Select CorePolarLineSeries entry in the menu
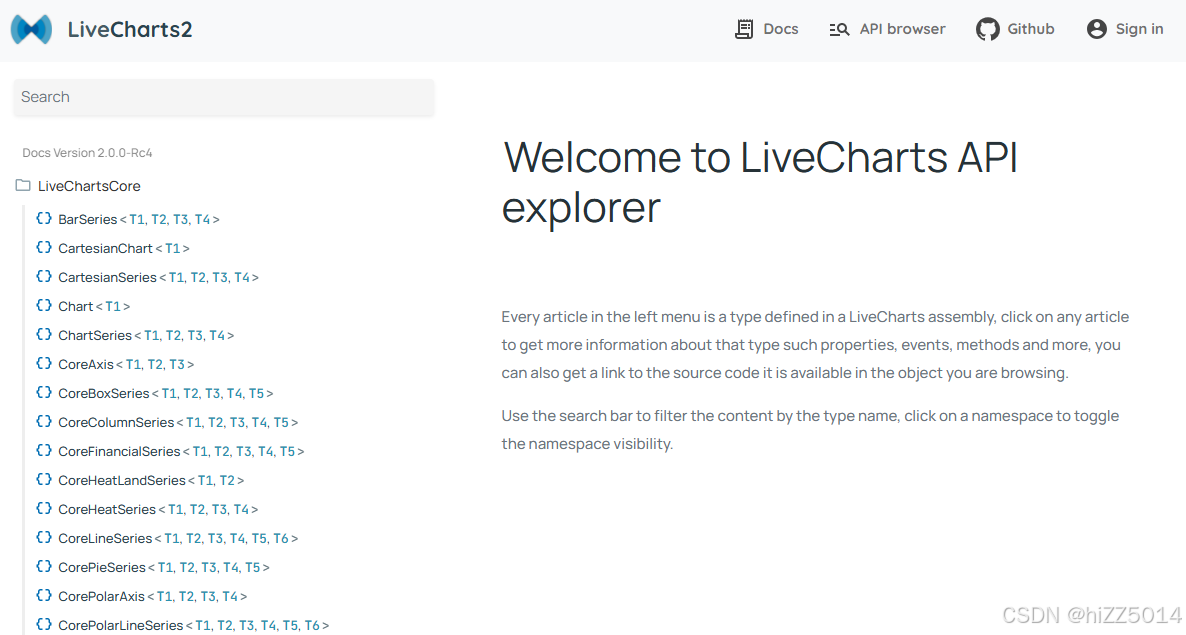The image size is (1186, 635). pos(194,625)
